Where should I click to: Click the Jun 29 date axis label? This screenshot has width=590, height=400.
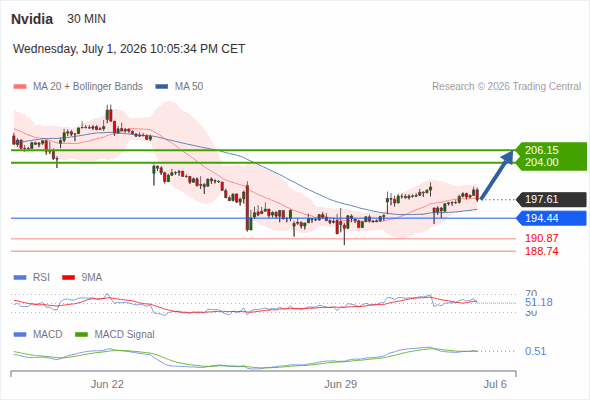point(341,384)
